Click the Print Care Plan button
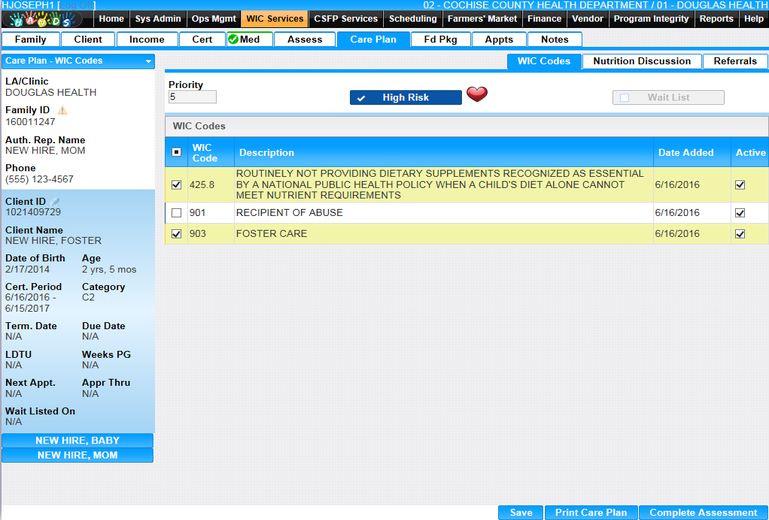Image resolution: width=769 pixels, height=520 pixels. (590, 513)
